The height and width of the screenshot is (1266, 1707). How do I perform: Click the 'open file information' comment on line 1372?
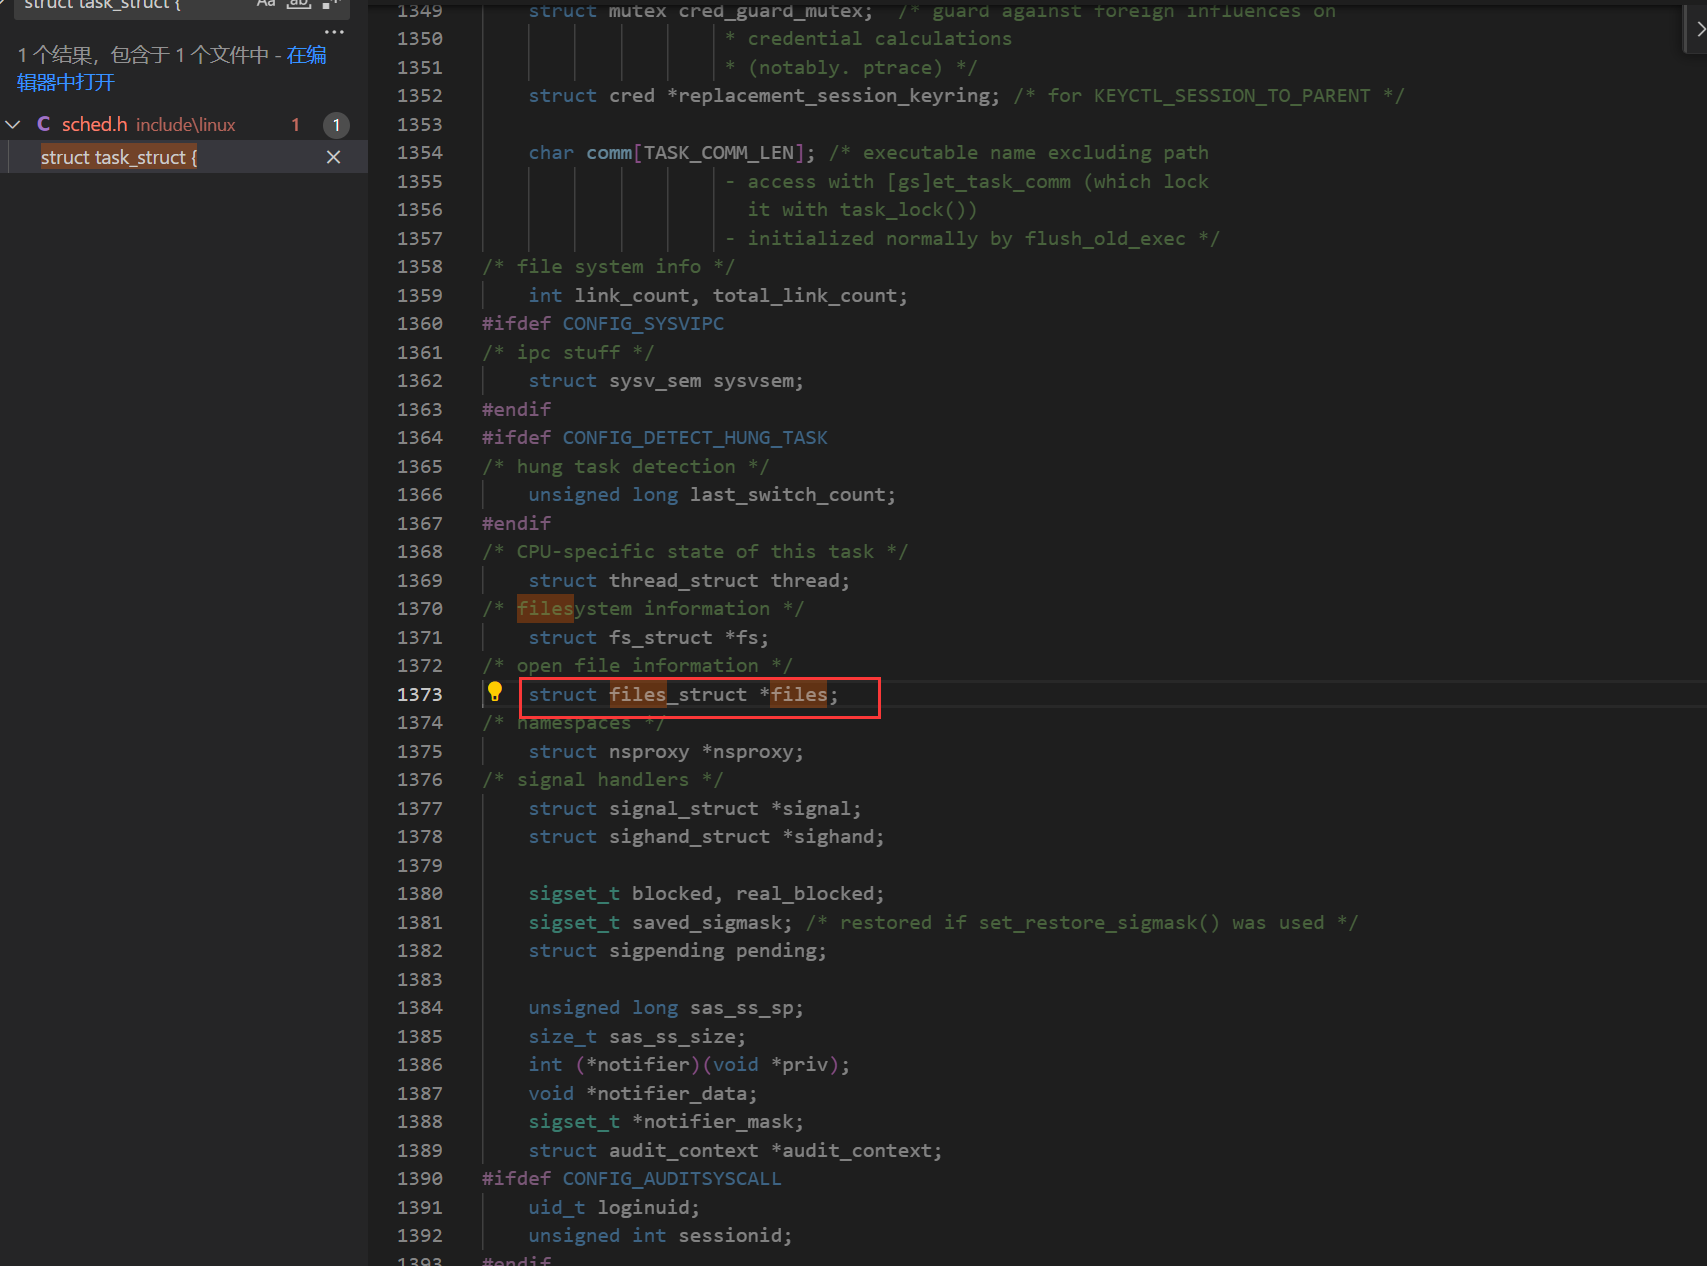(637, 666)
